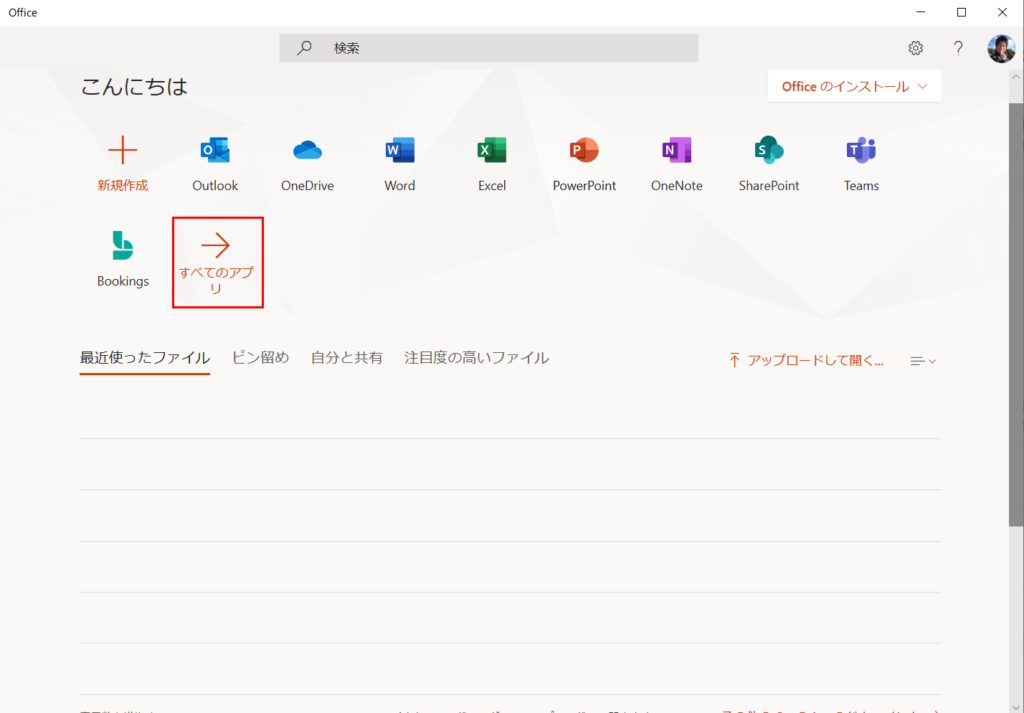Open the 注目度の高いファイル tab
1024x713 pixels.
477,358
